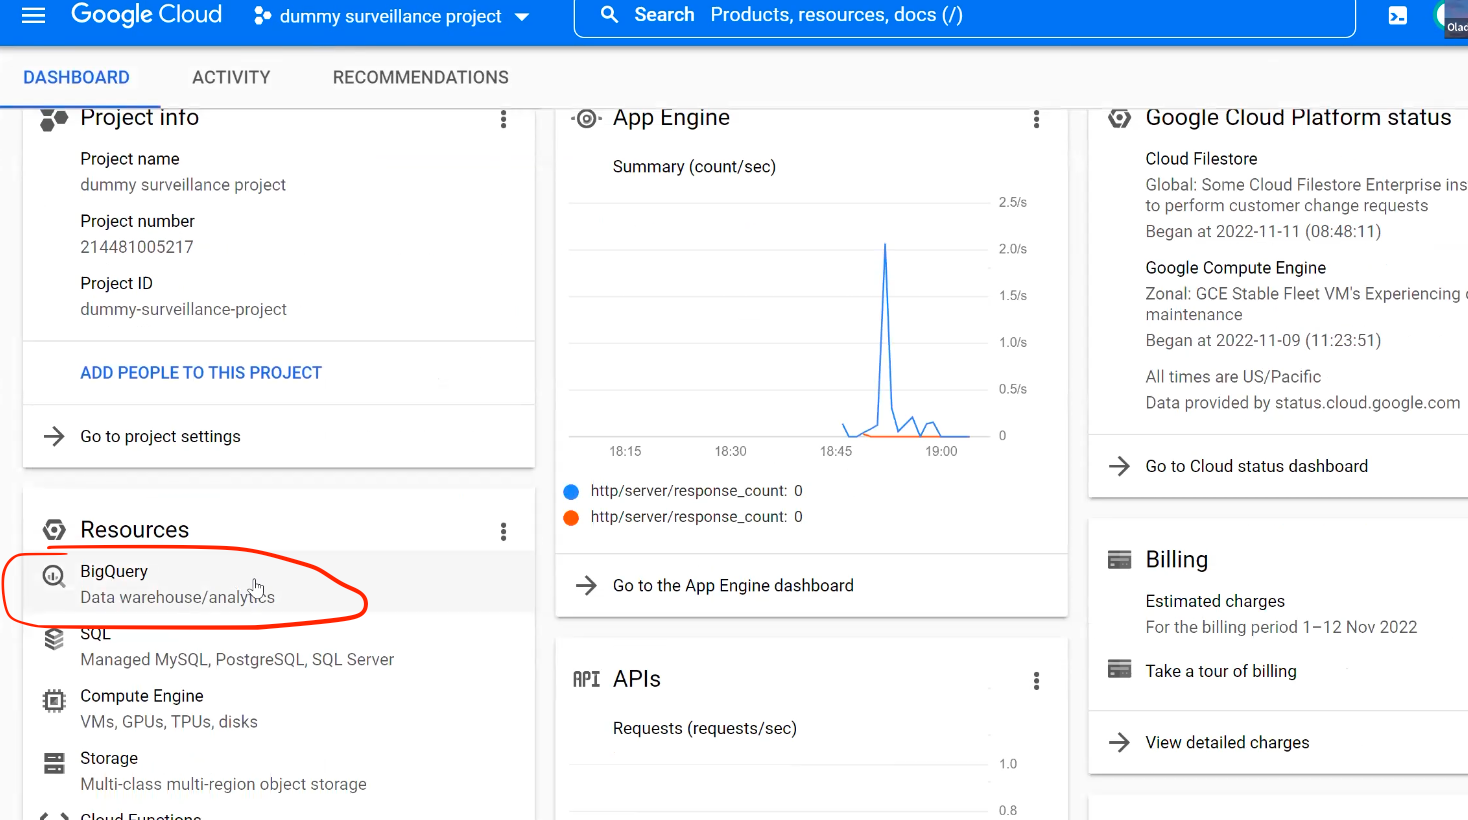Screen dimensions: 1468x820
Task: Focus the Search products, resources, docs field
Action: point(964,16)
